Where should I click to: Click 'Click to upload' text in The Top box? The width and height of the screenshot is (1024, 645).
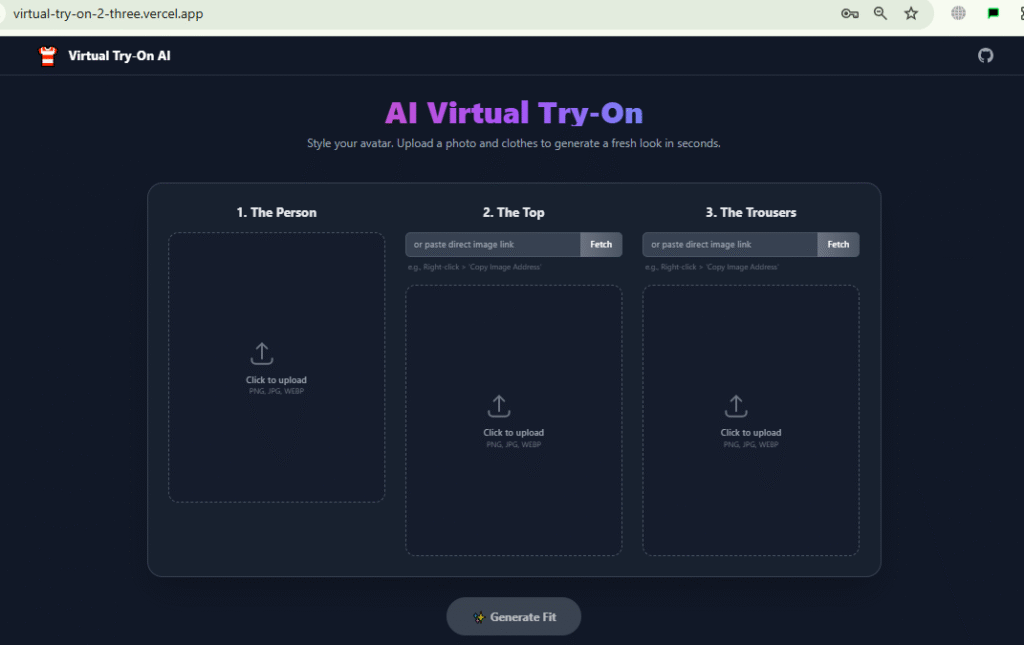513,433
